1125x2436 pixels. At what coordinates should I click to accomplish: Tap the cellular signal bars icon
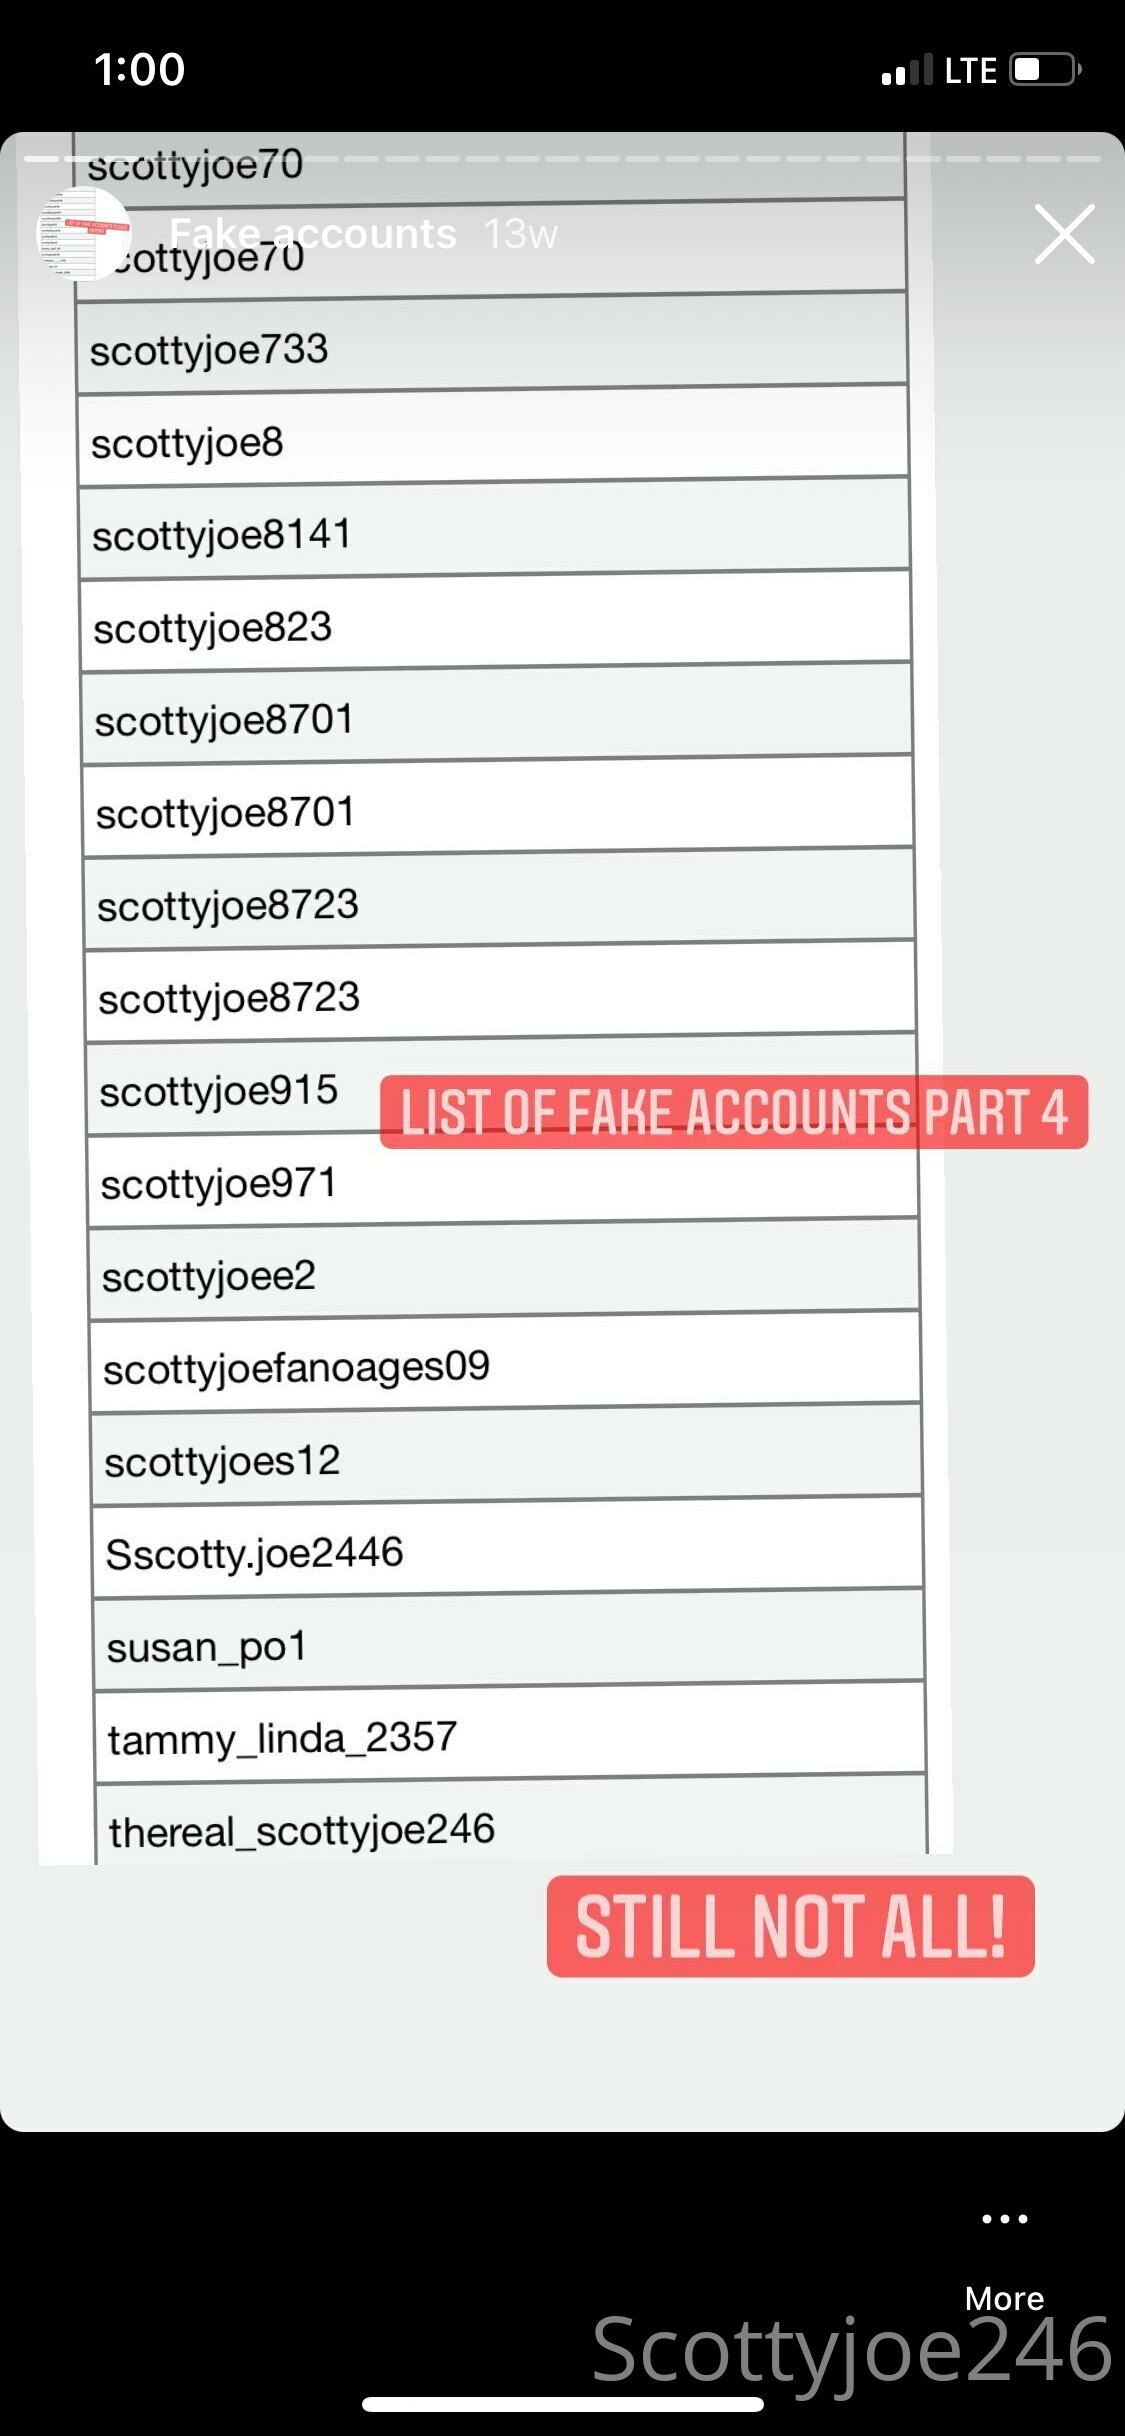click(x=907, y=70)
